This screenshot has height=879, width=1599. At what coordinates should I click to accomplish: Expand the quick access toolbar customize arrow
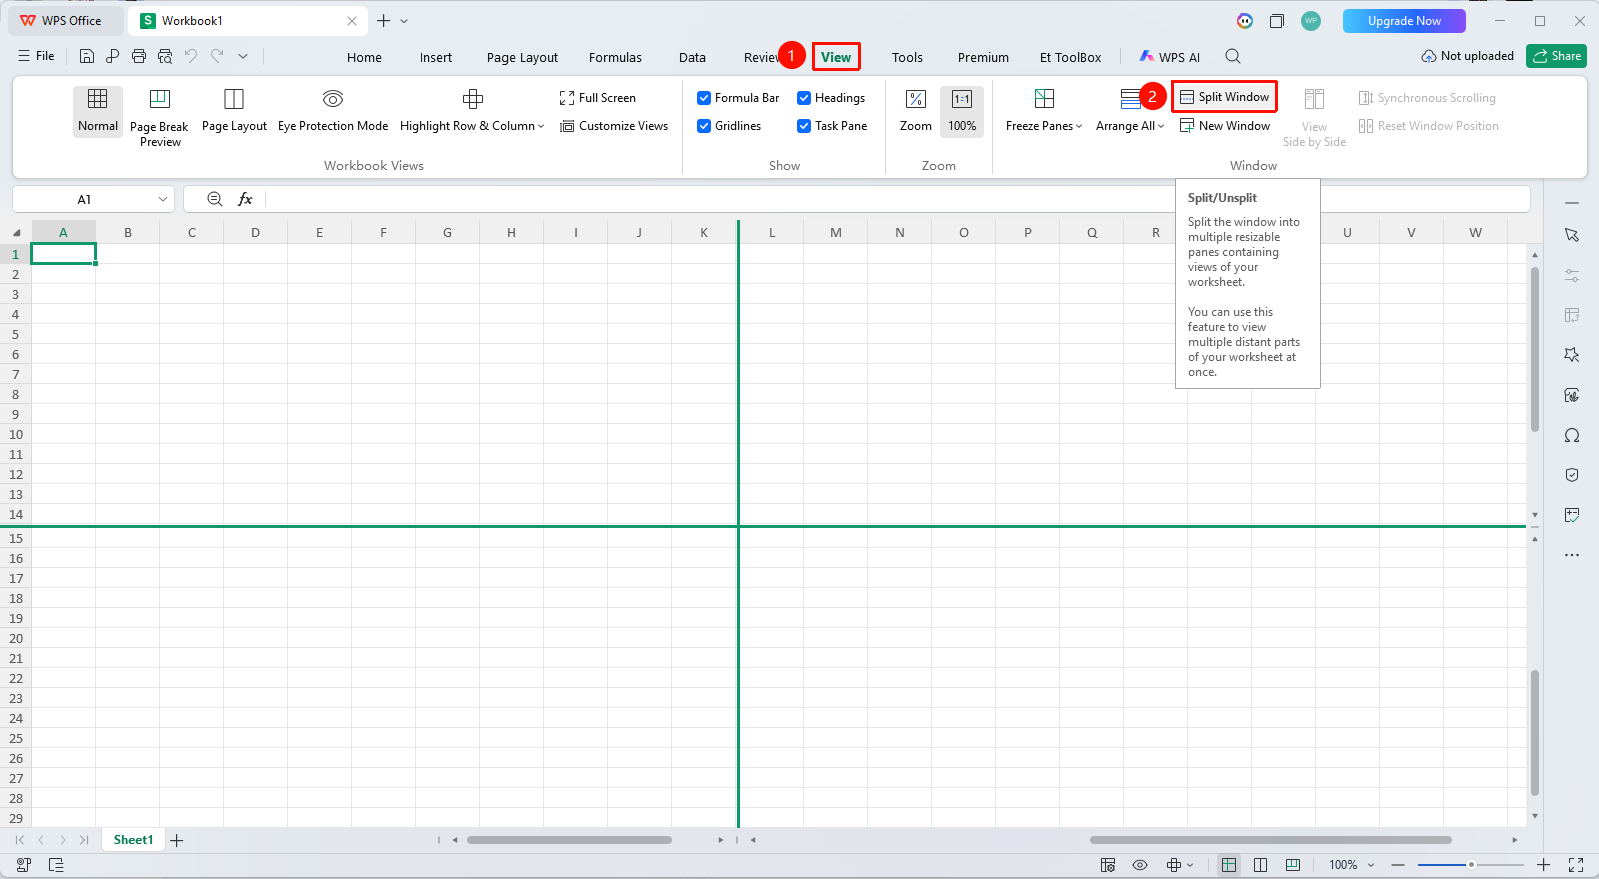tap(243, 56)
